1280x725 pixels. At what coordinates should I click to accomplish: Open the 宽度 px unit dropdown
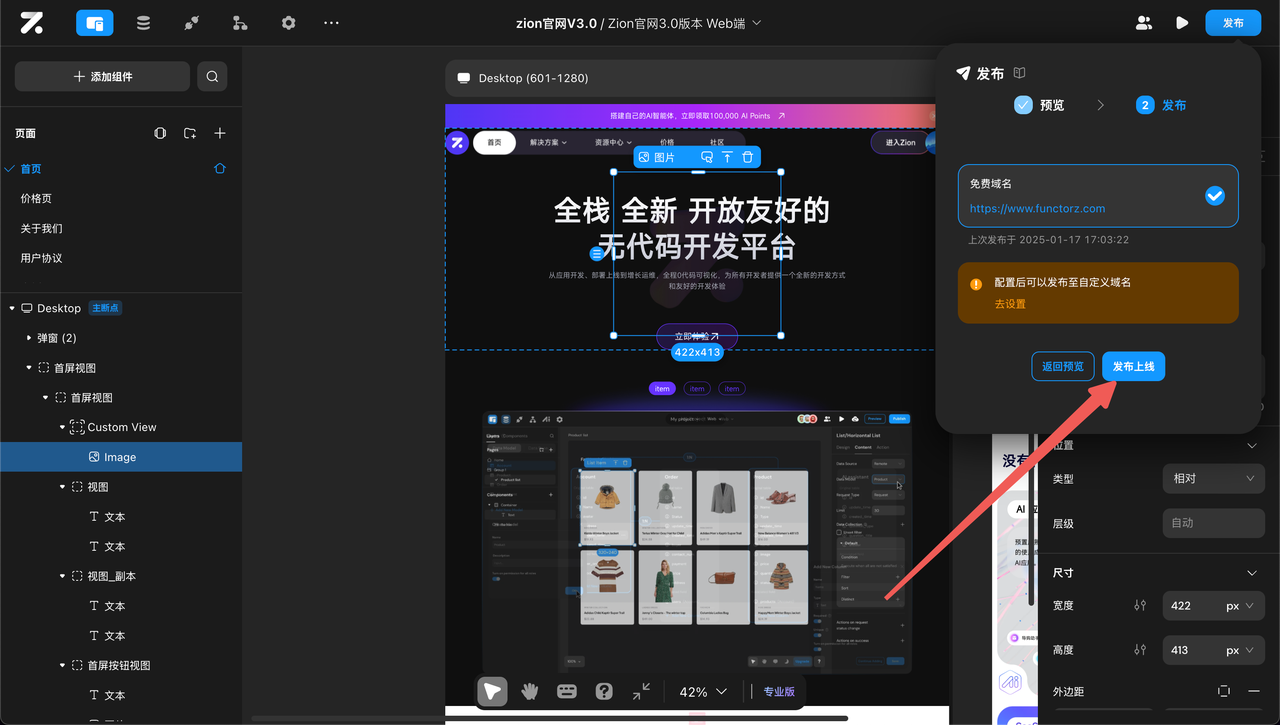(1239, 605)
